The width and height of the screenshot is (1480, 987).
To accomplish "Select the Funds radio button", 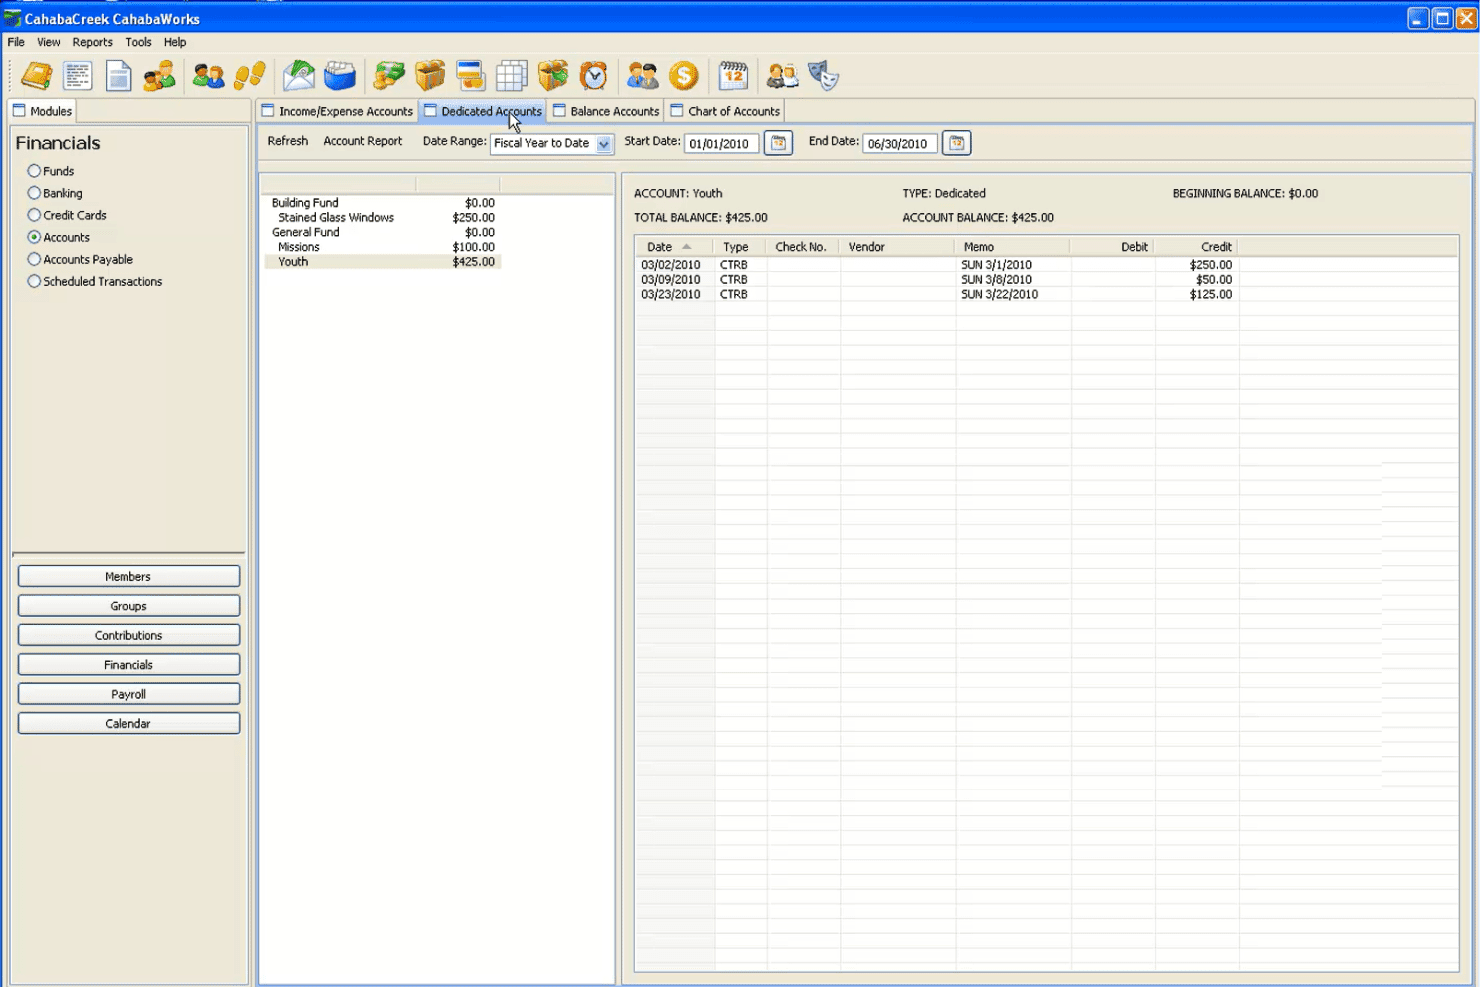I will pos(34,171).
